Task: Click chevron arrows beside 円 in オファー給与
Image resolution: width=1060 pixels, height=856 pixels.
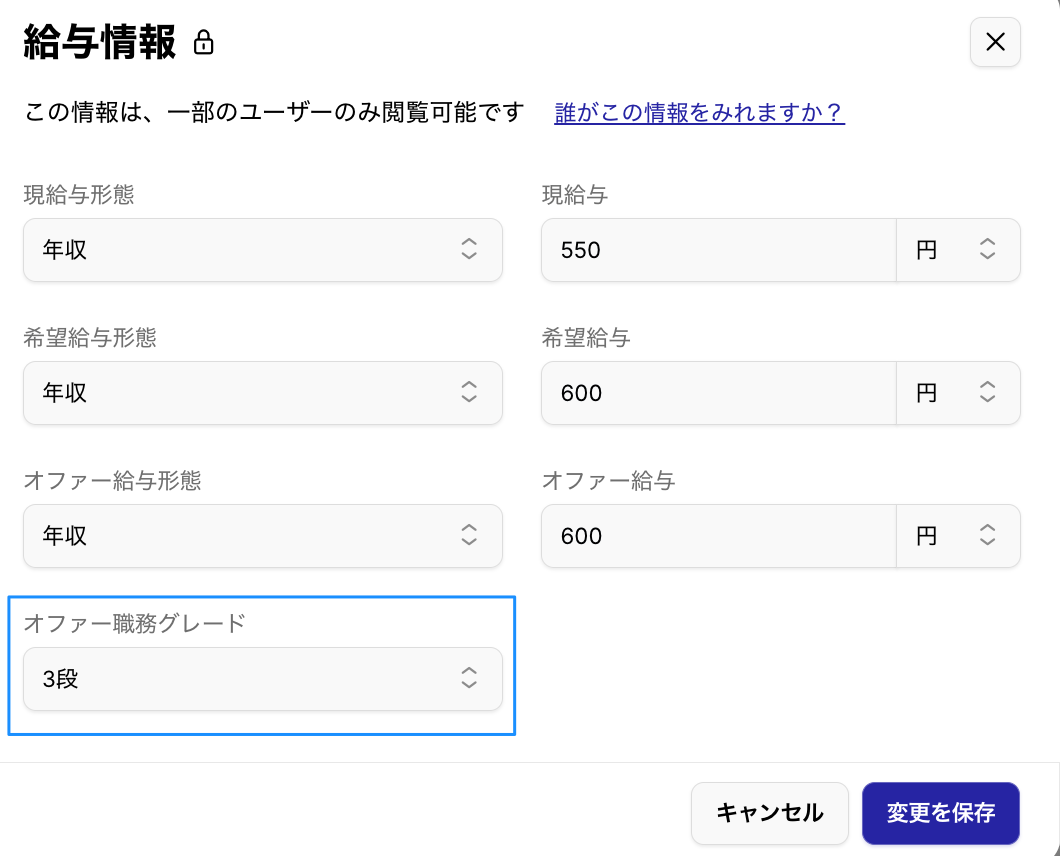Action: 988,536
